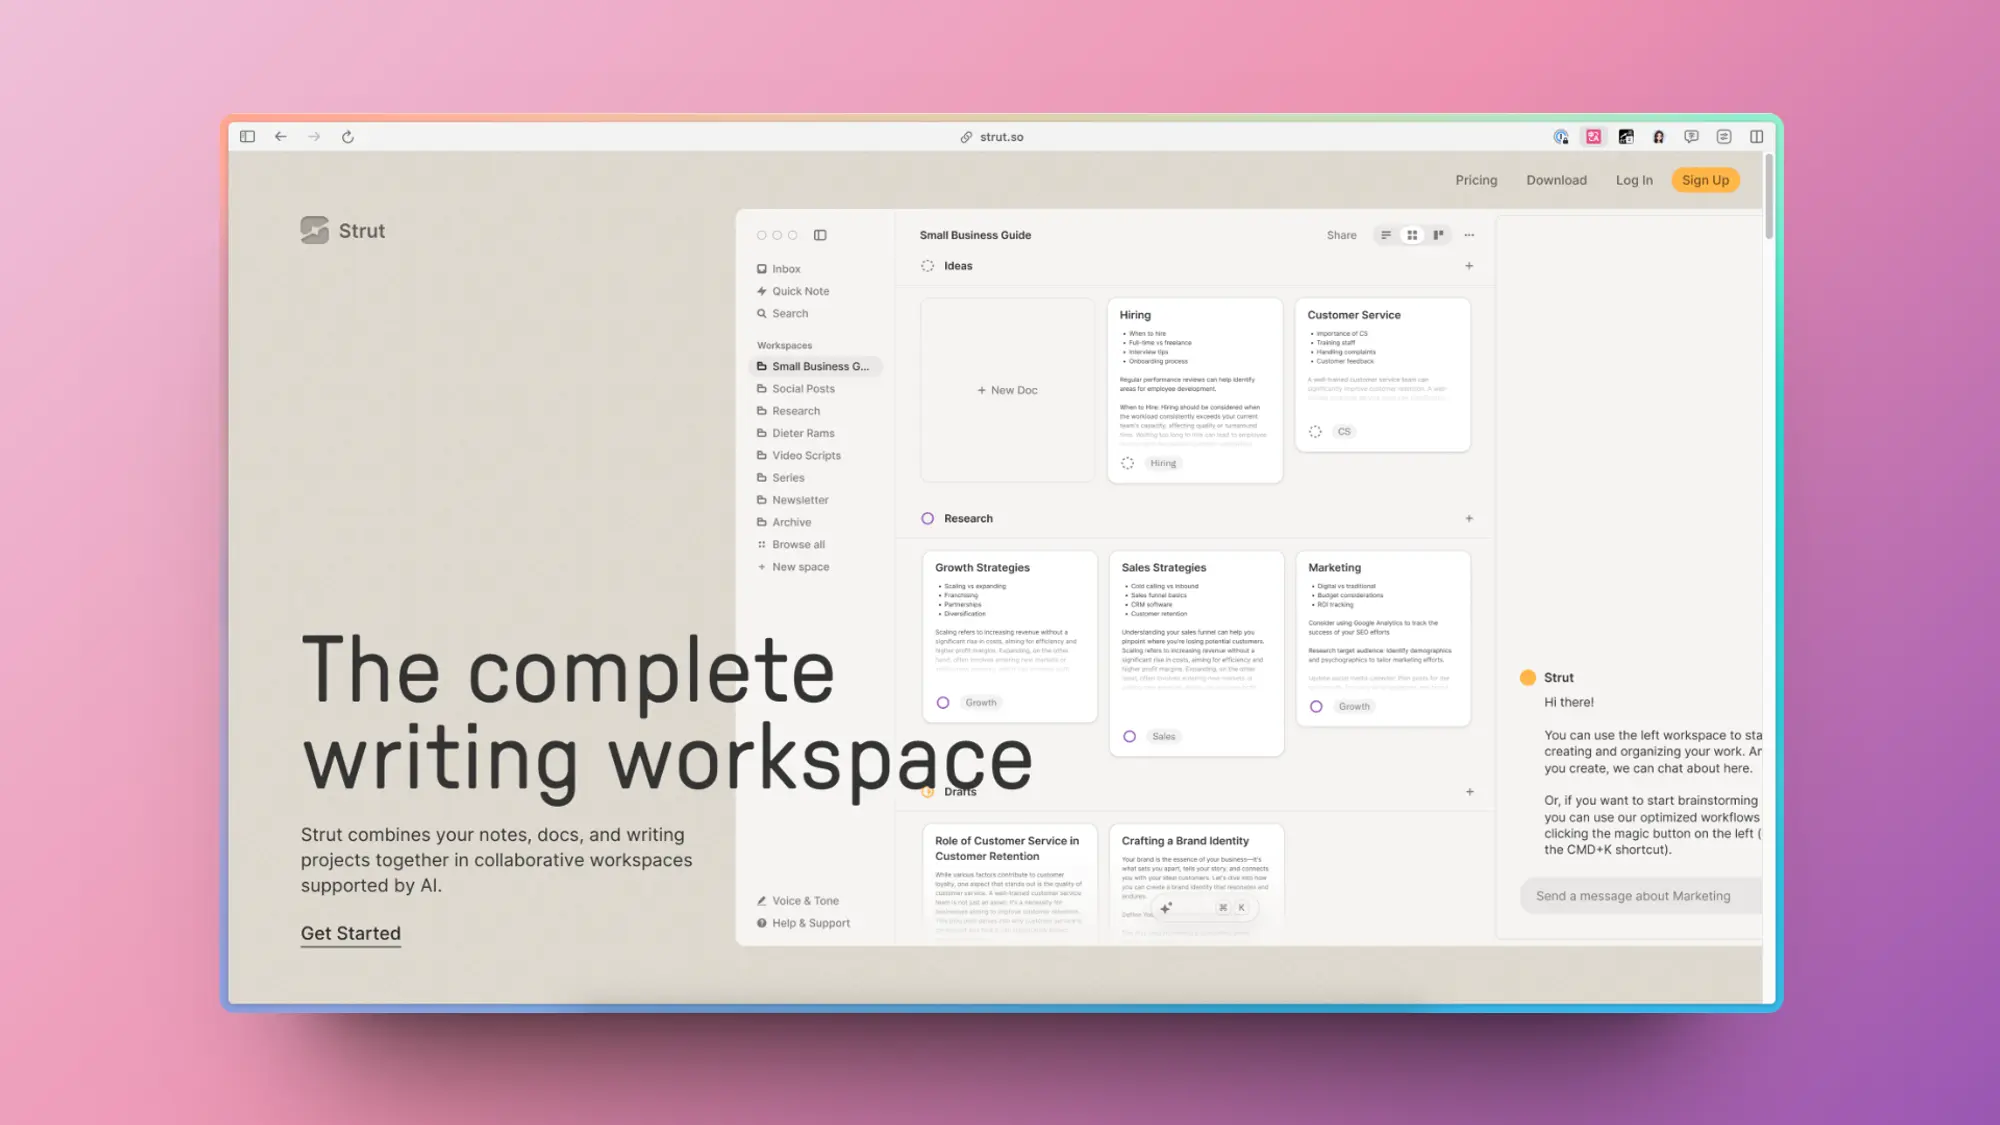Click the magic sparkle button
Screen dimensions: 2000x1125
point(1166,908)
